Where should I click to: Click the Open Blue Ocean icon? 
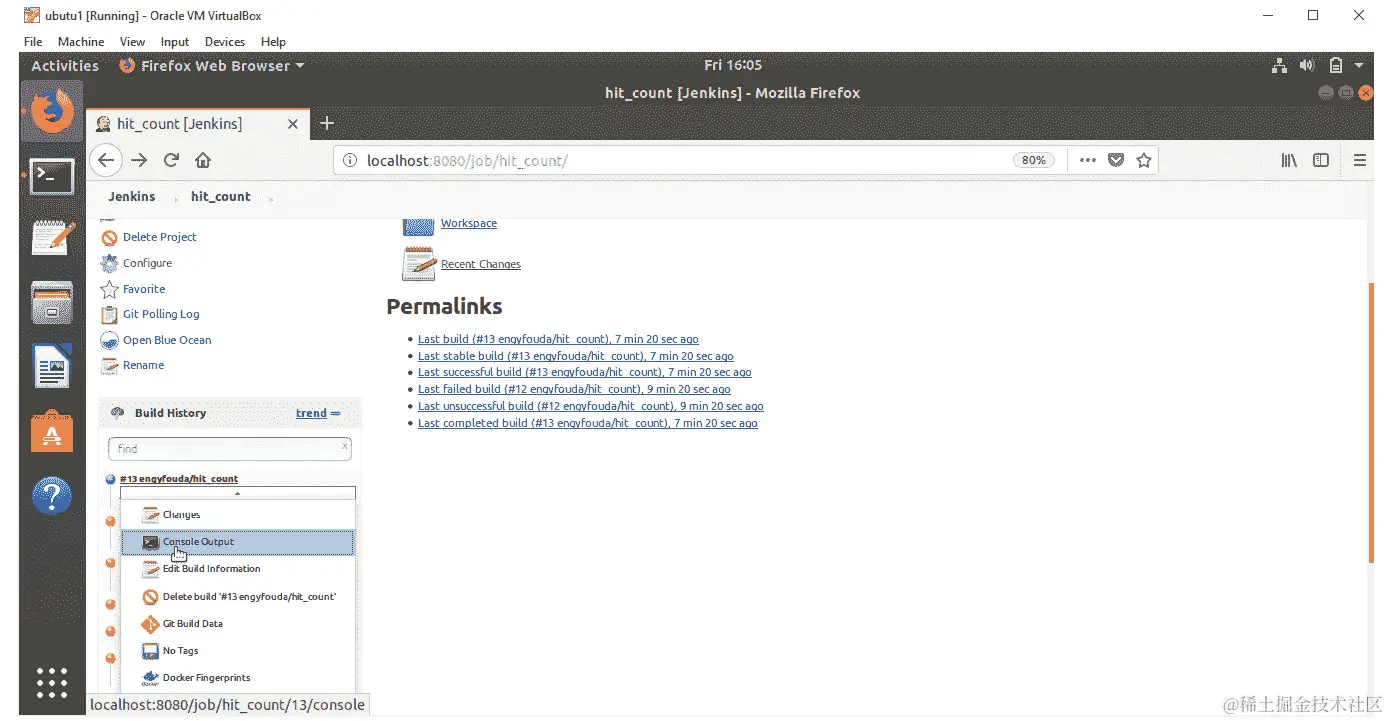pyautogui.click(x=109, y=340)
